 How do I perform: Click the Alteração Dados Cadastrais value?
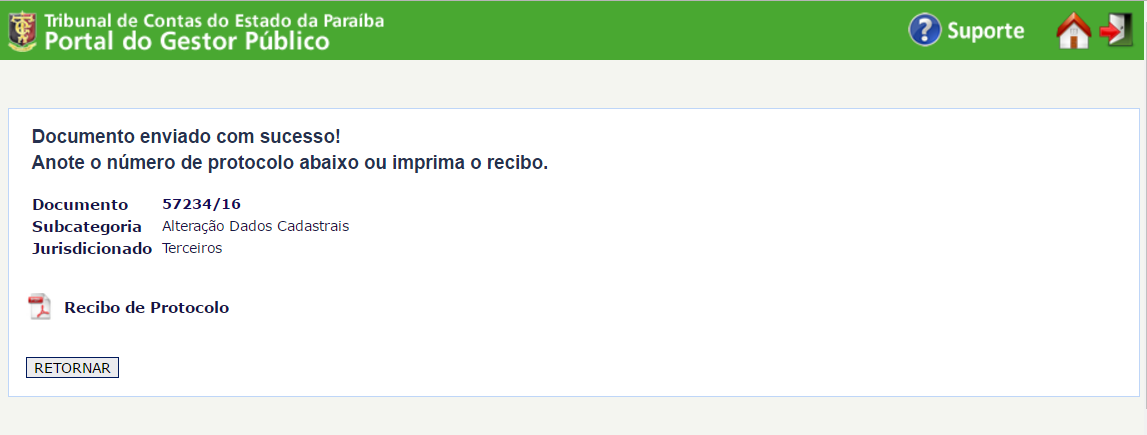click(x=255, y=226)
